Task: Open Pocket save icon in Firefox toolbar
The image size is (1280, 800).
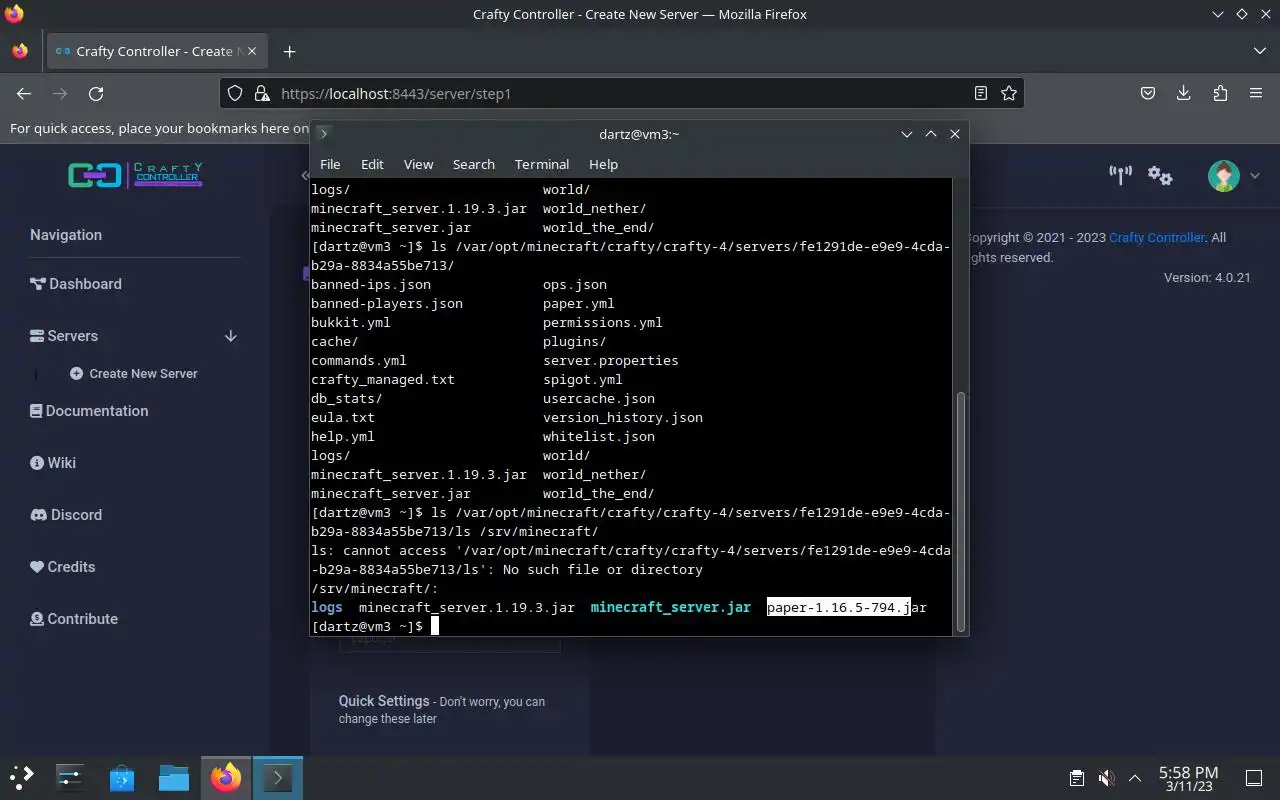Action: [1148, 93]
